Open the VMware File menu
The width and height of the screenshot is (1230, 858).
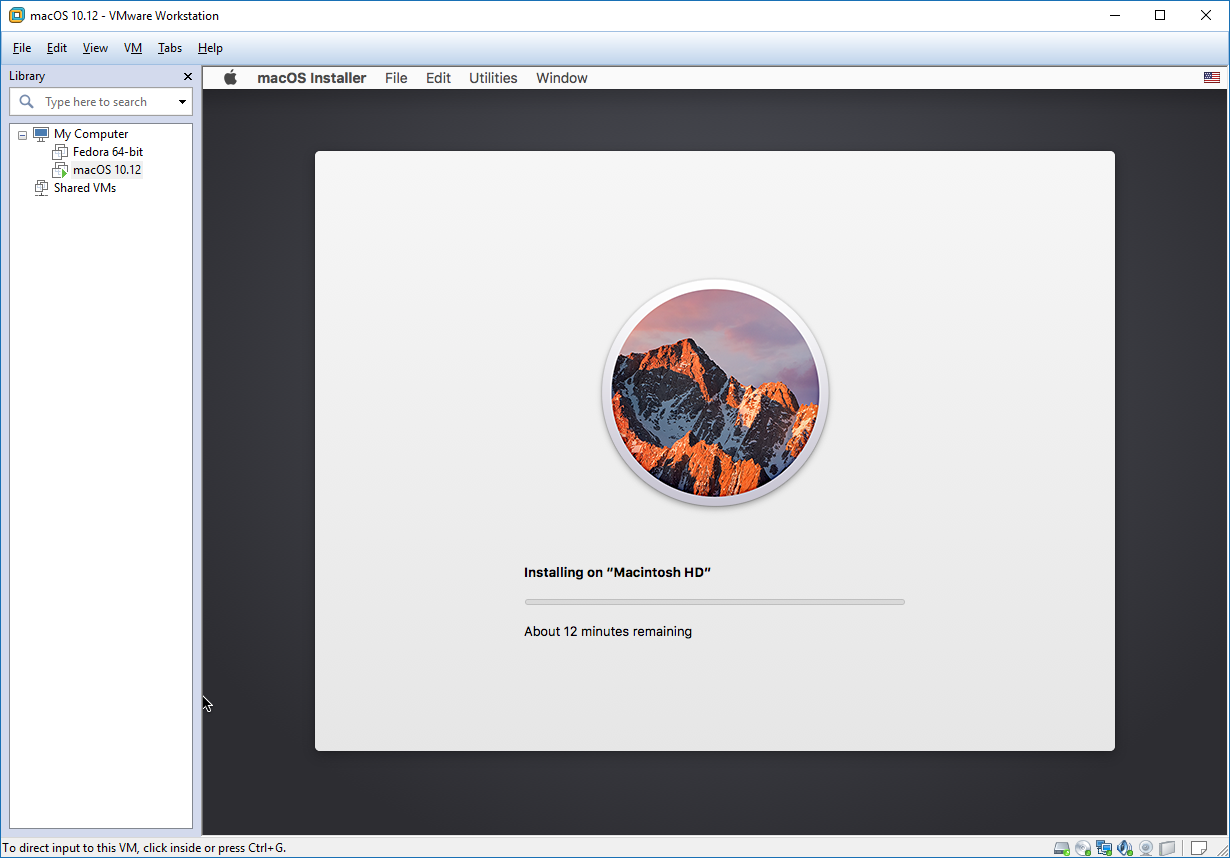[x=22, y=48]
